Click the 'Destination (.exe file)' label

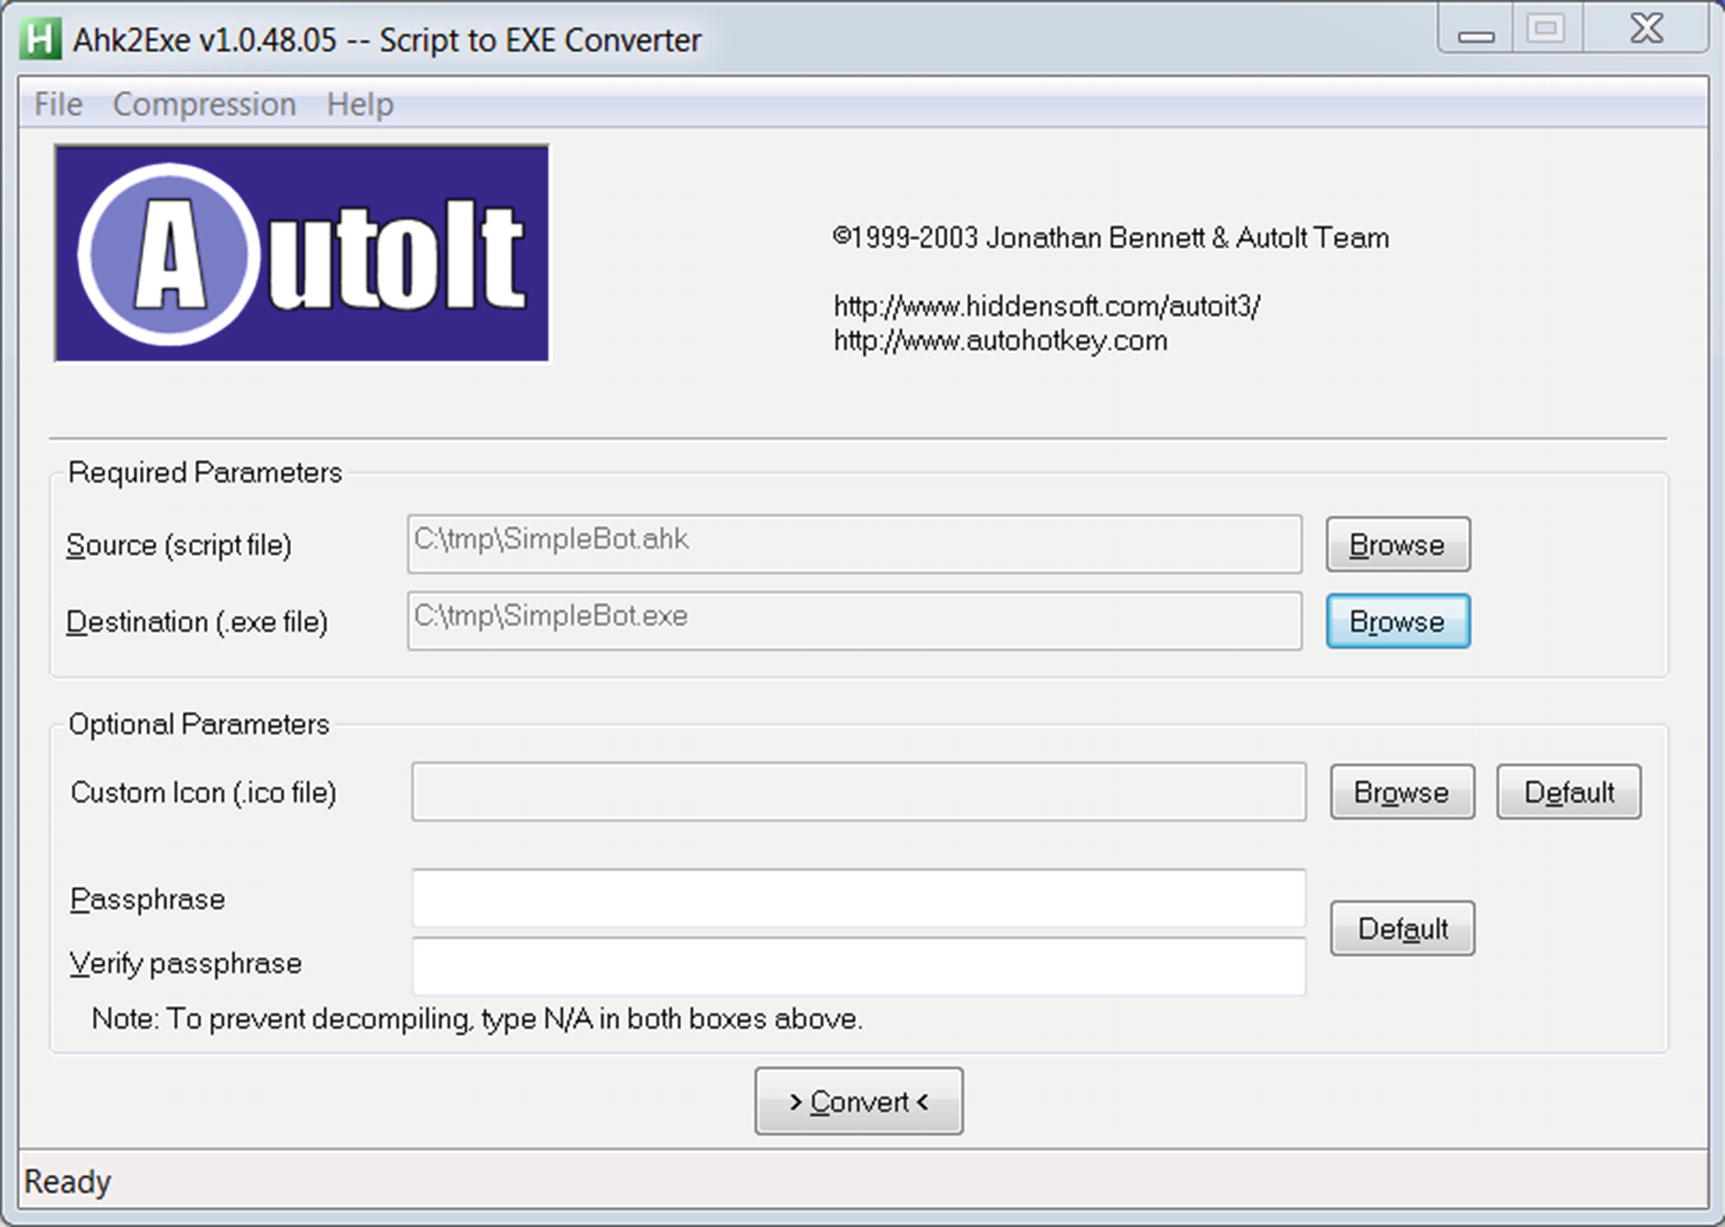(x=197, y=622)
